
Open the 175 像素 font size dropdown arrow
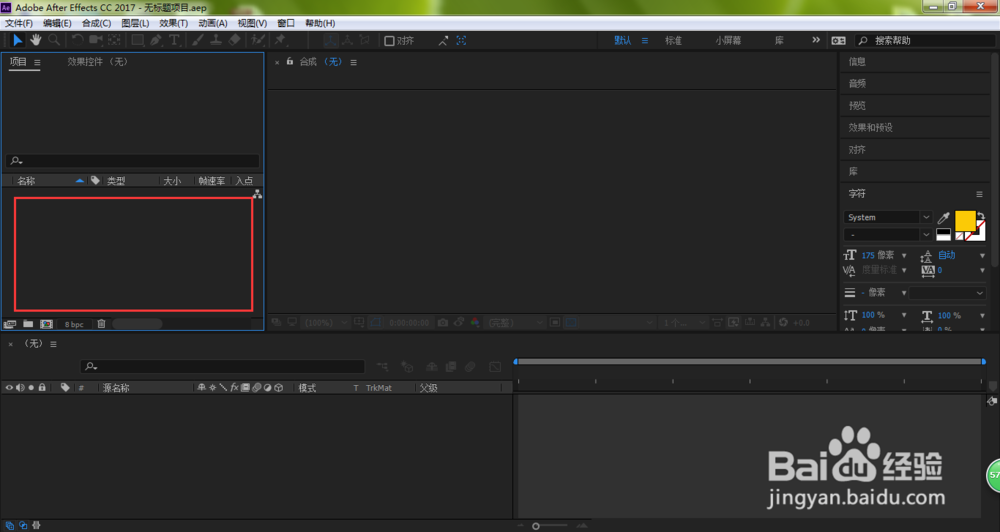tap(904, 255)
